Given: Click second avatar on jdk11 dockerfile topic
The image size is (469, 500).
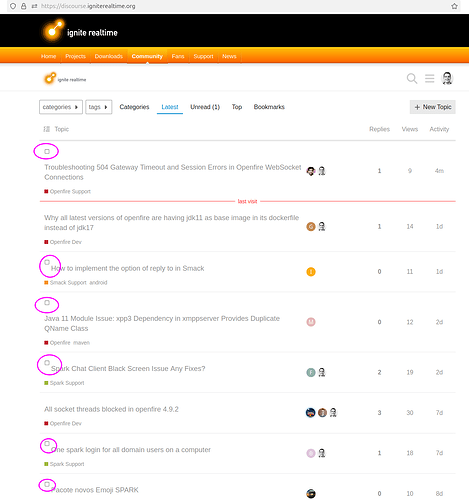Looking at the screenshot, I should pyautogui.click(x=322, y=227).
